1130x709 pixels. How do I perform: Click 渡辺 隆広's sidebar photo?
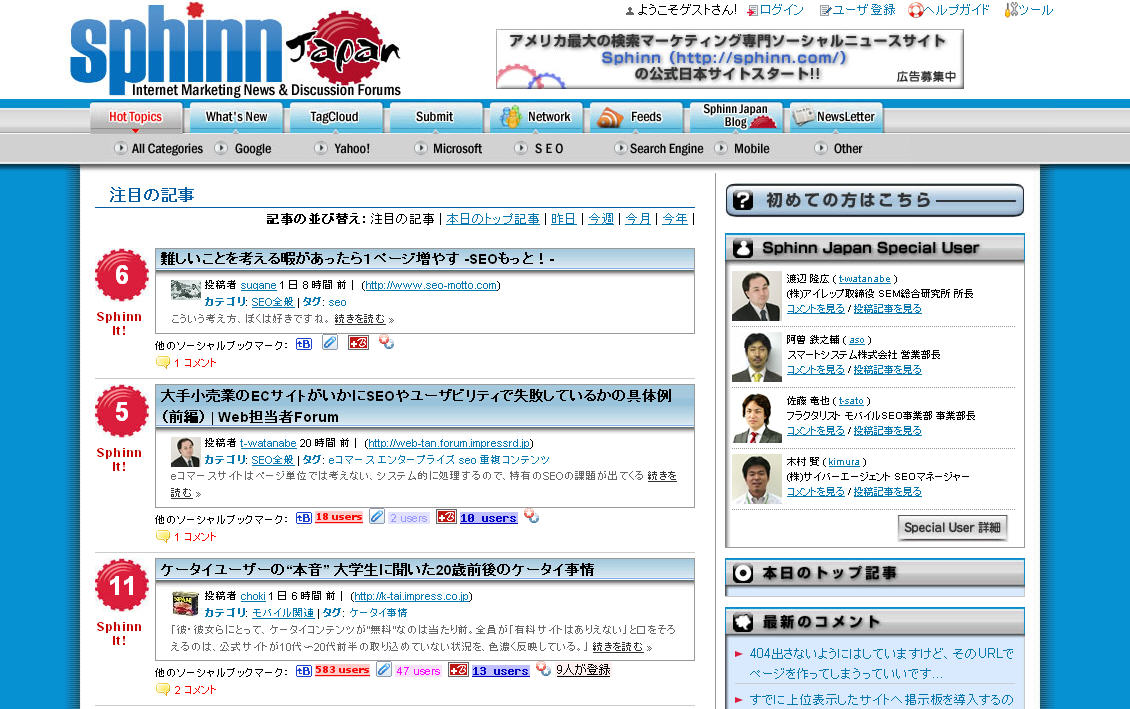pyautogui.click(x=756, y=296)
